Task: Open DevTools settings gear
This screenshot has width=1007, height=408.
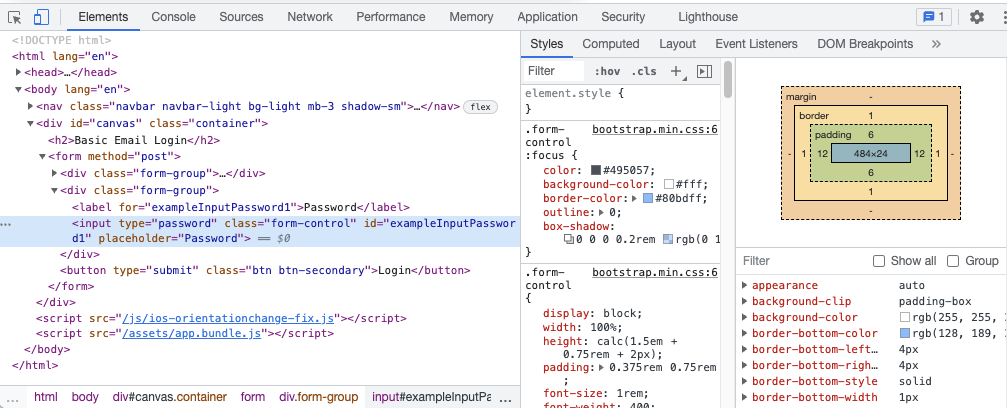Action: pos(977,17)
